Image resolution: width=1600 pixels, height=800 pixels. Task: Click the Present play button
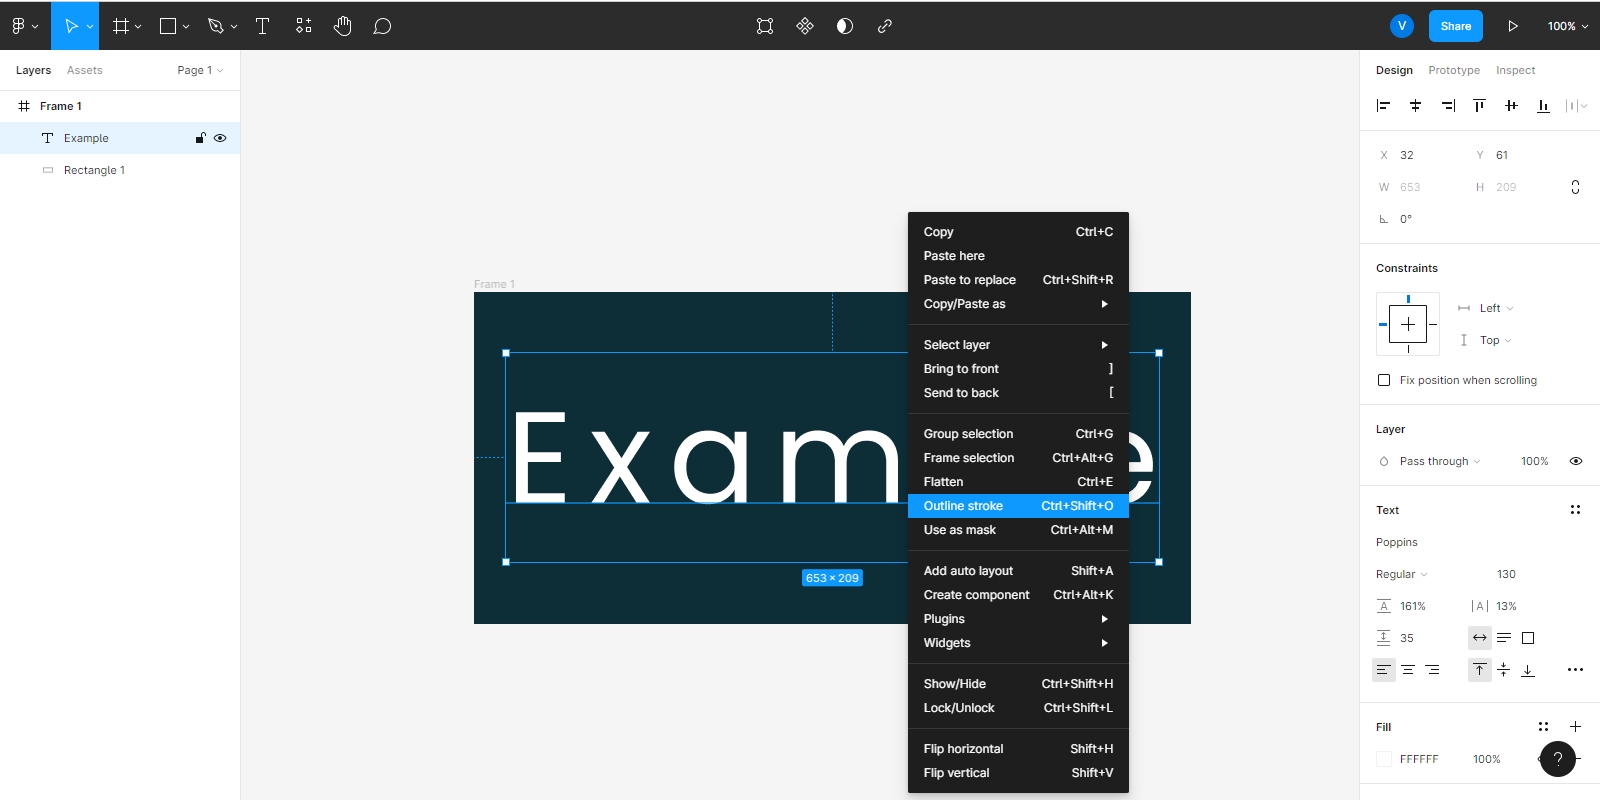pyautogui.click(x=1512, y=26)
